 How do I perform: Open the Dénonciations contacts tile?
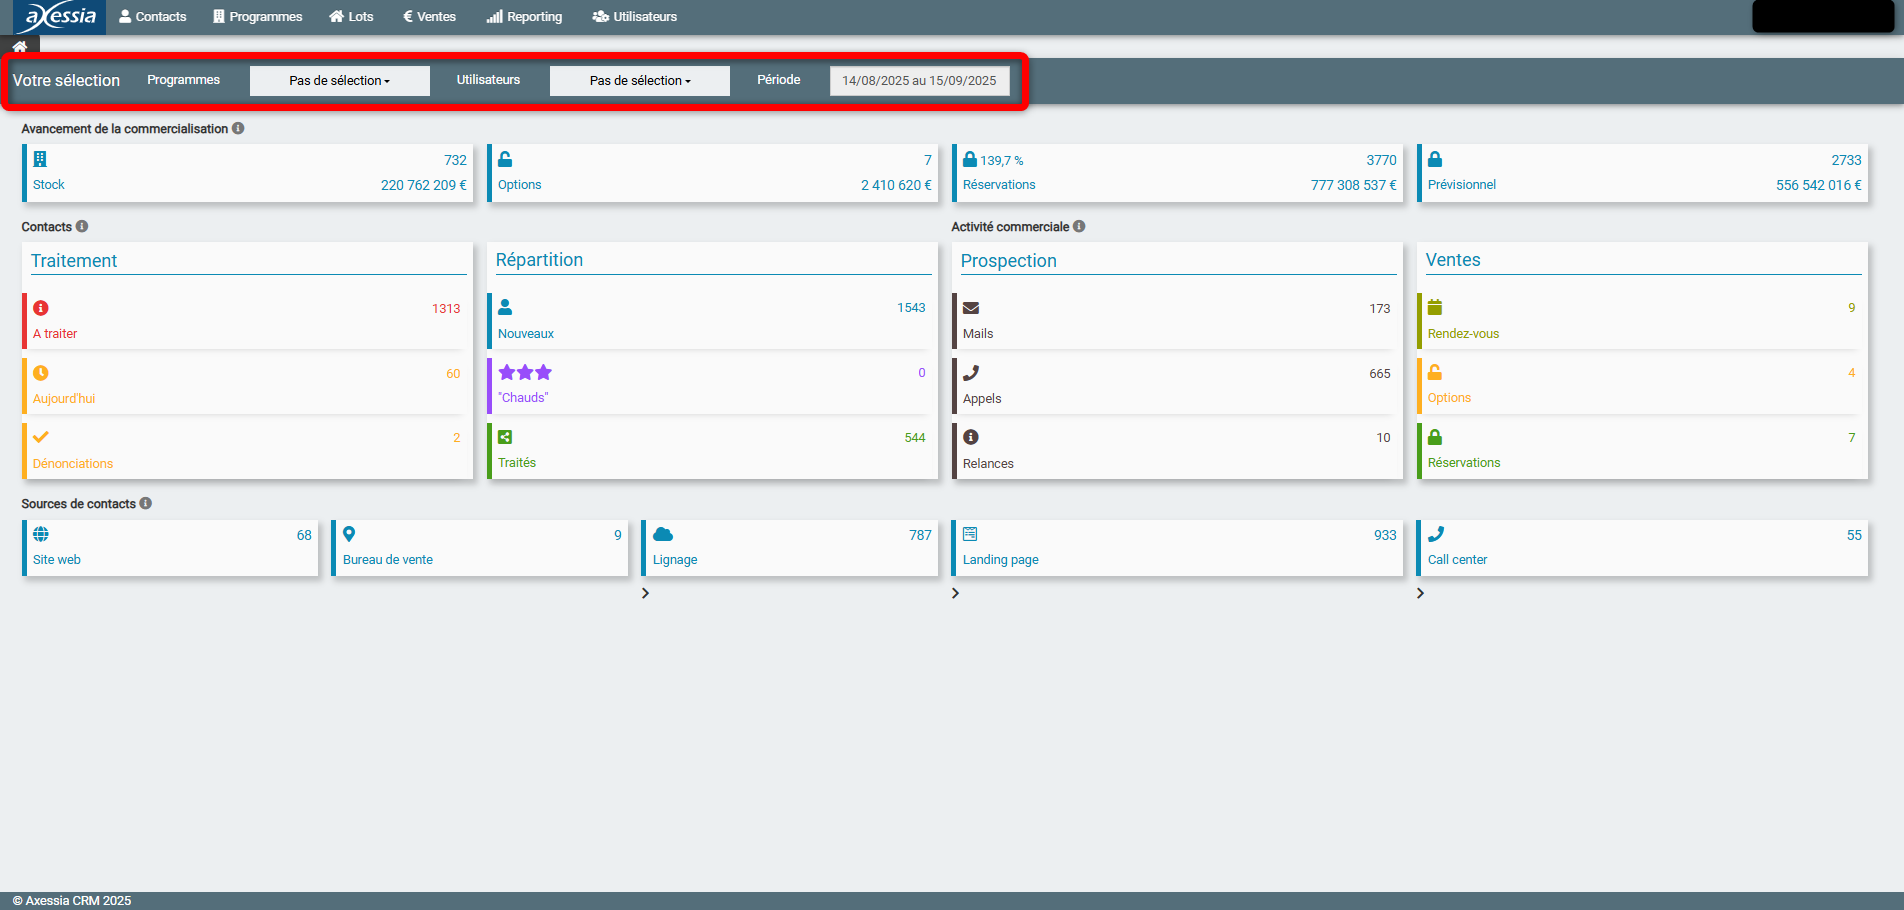click(248, 451)
